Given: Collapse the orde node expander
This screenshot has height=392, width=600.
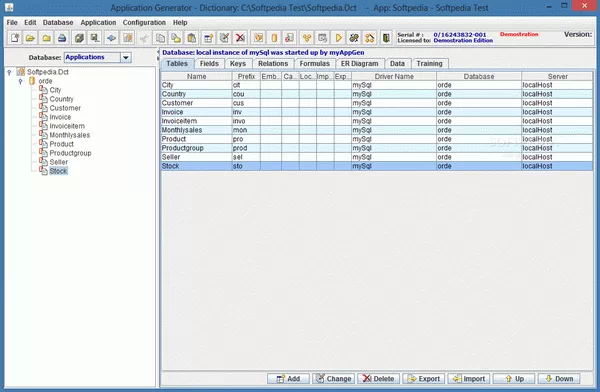Looking at the screenshot, I should coord(21,81).
